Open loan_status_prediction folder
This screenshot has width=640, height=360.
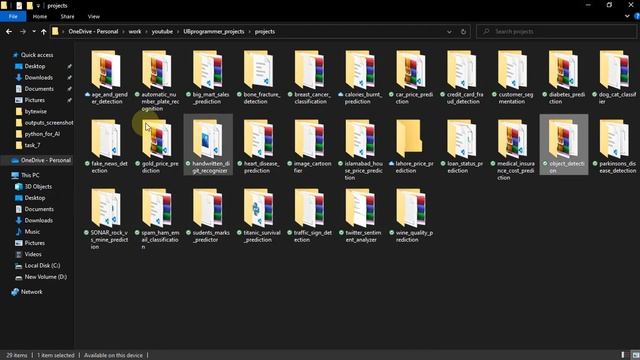[x=462, y=146]
